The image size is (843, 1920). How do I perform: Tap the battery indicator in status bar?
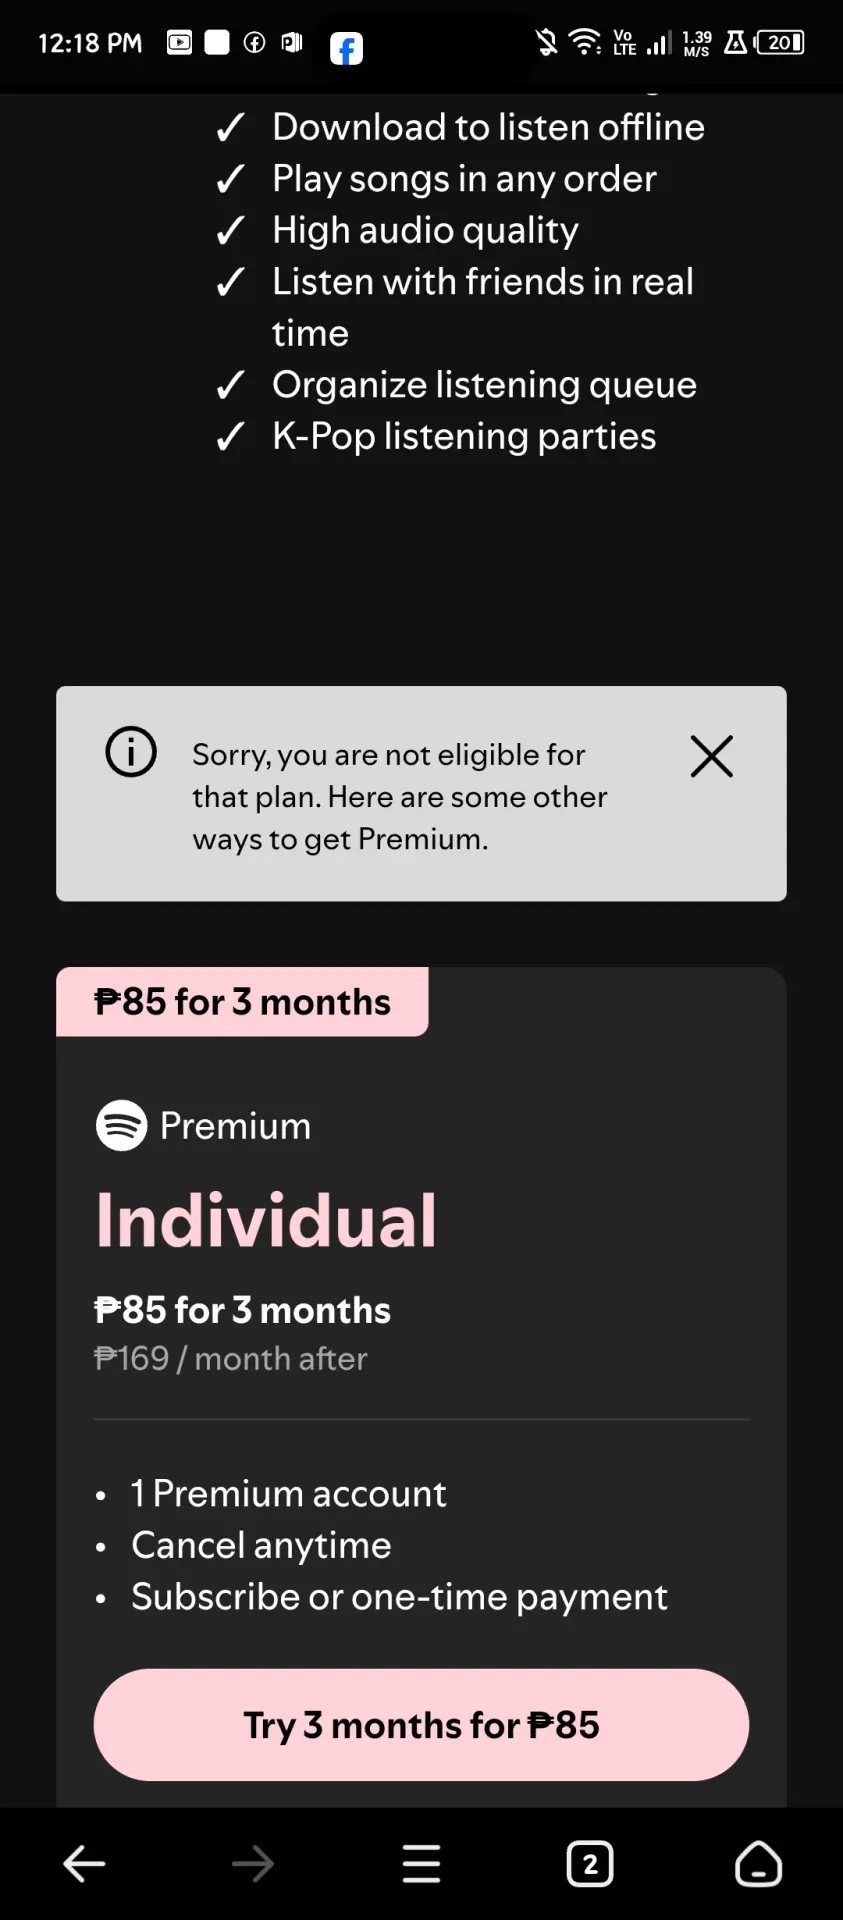point(780,42)
